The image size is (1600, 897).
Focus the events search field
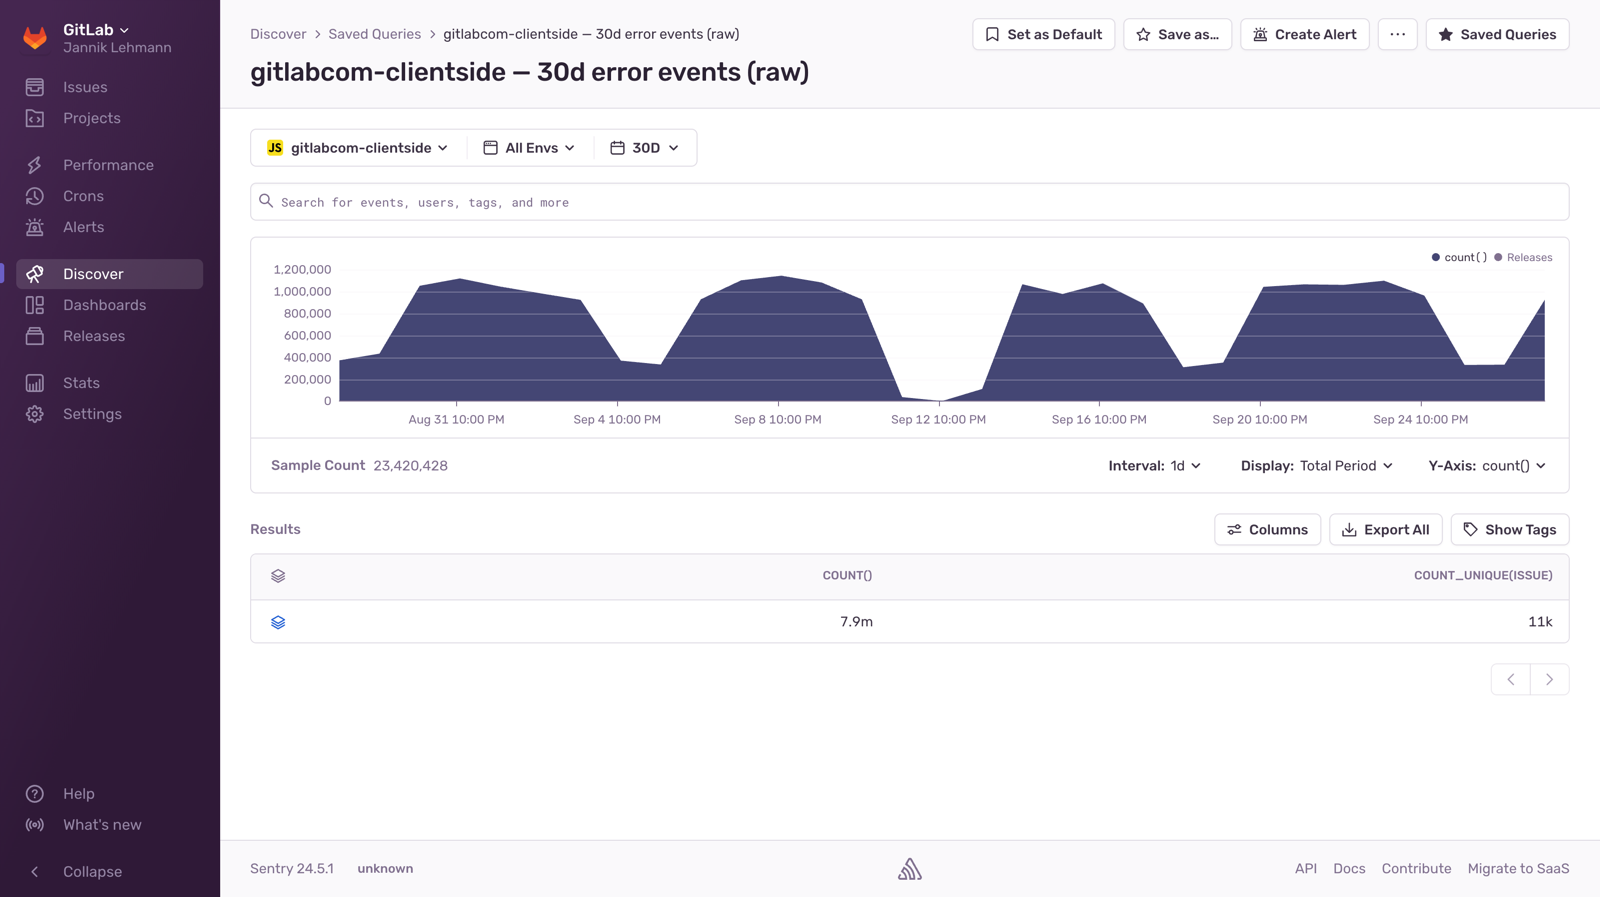pyautogui.click(x=909, y=202)
